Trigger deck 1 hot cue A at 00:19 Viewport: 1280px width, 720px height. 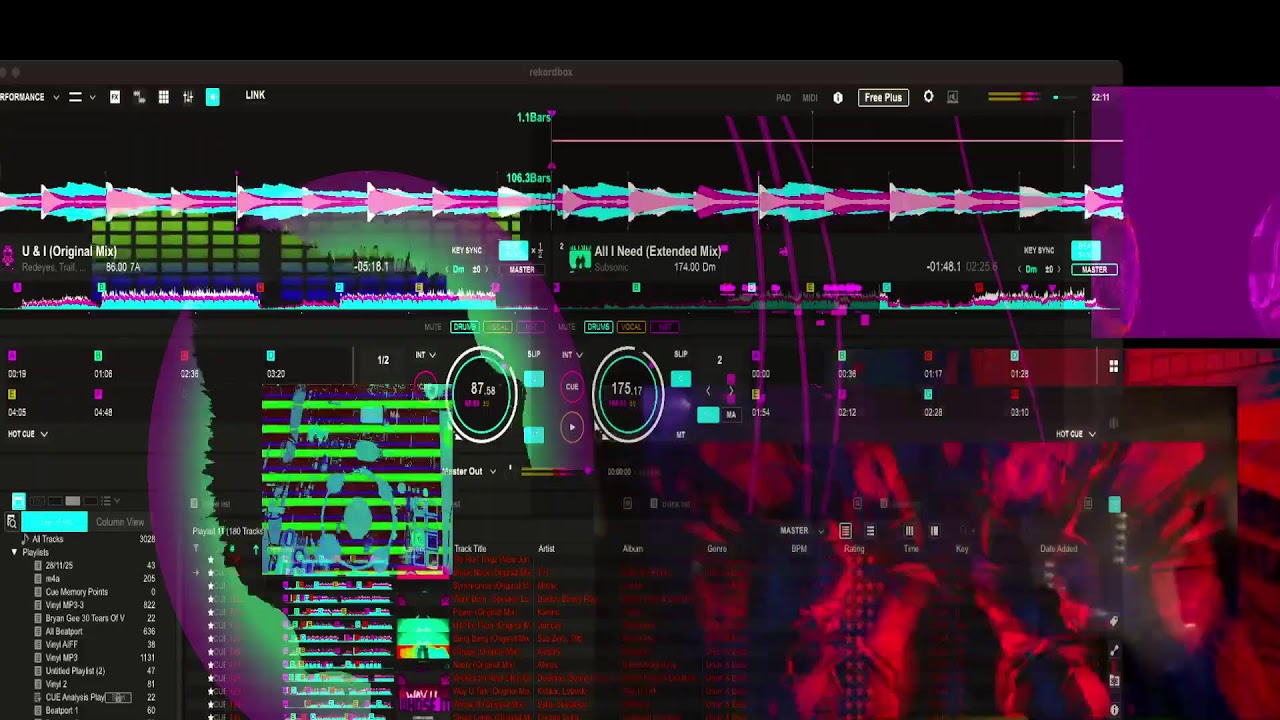[12, 356]
